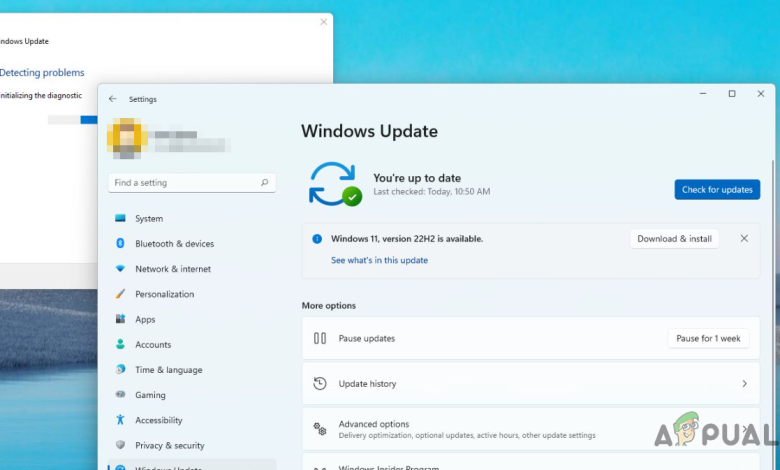Open See what's in this update link
The image size is (780, 470).
click(380, 260)
